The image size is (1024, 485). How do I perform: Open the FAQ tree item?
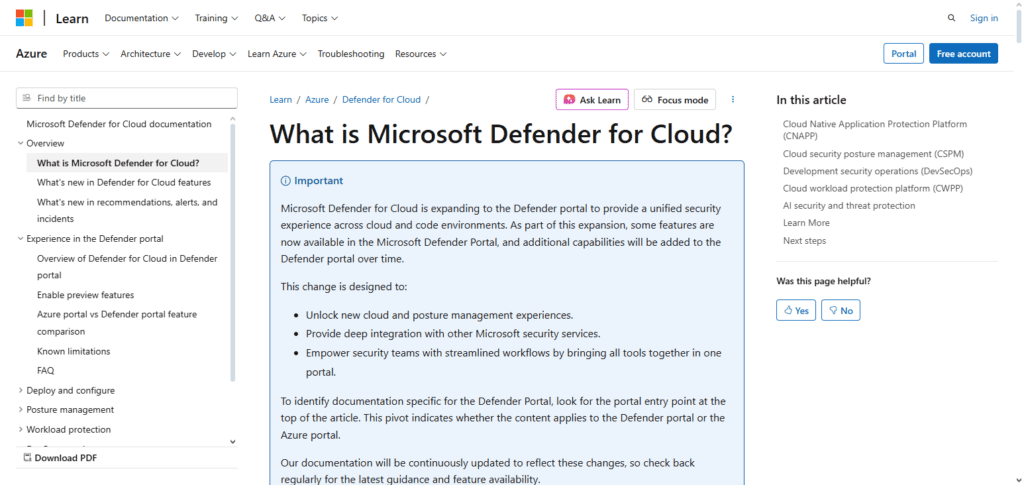click(x=46, y=370)
